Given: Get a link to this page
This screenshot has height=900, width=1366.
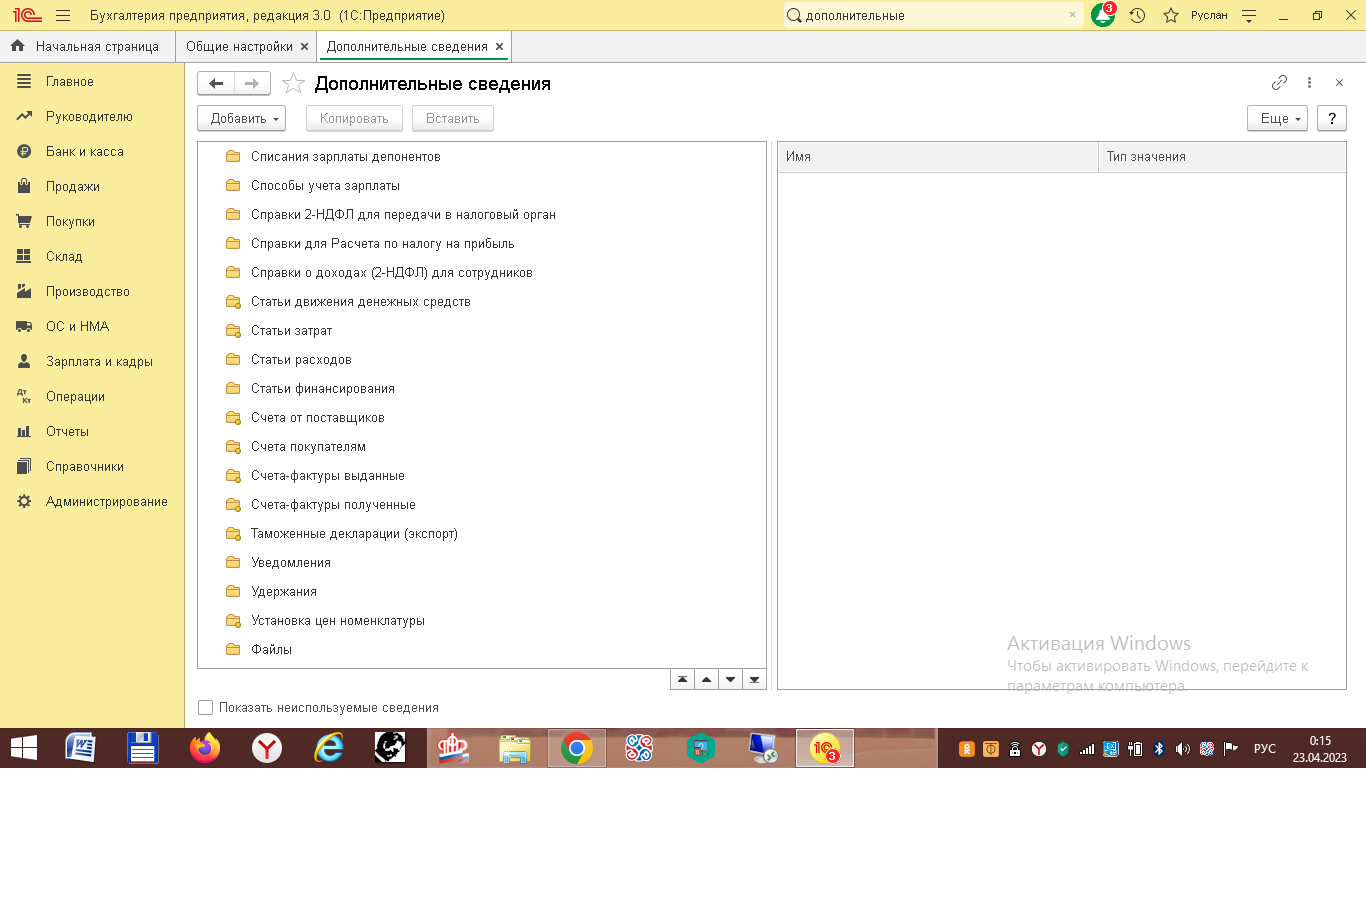Looking at the screenshot, I should [1279, 83].
